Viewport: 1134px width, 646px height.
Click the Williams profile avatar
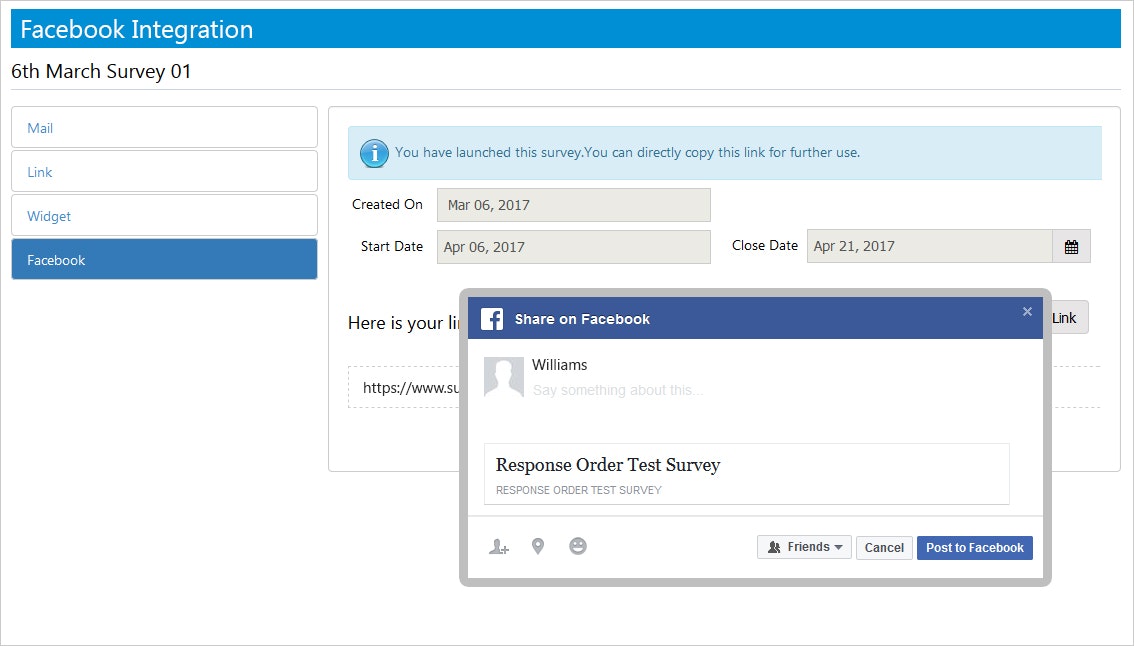coord(503,376)
